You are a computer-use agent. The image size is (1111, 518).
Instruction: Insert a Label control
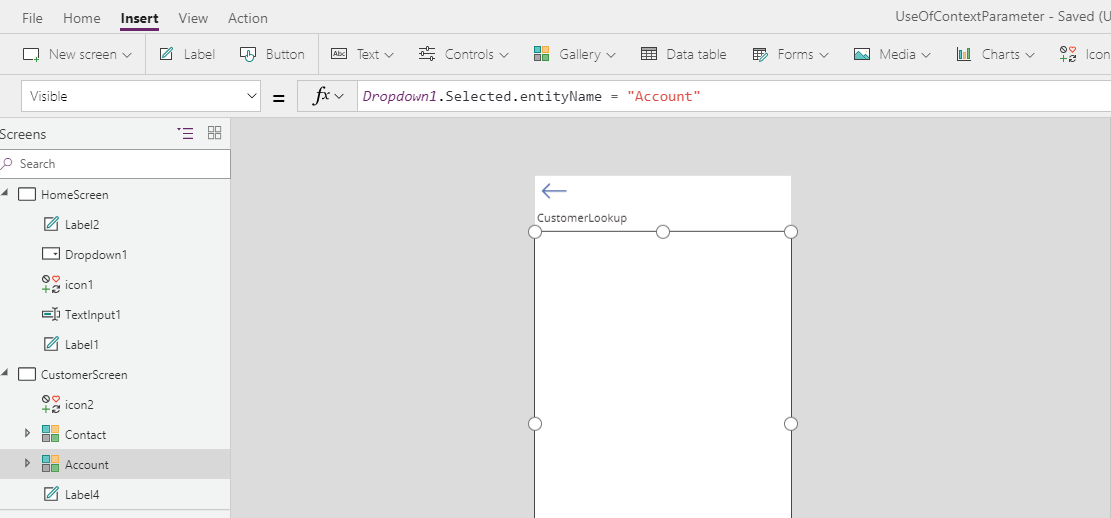pos(187,54)
